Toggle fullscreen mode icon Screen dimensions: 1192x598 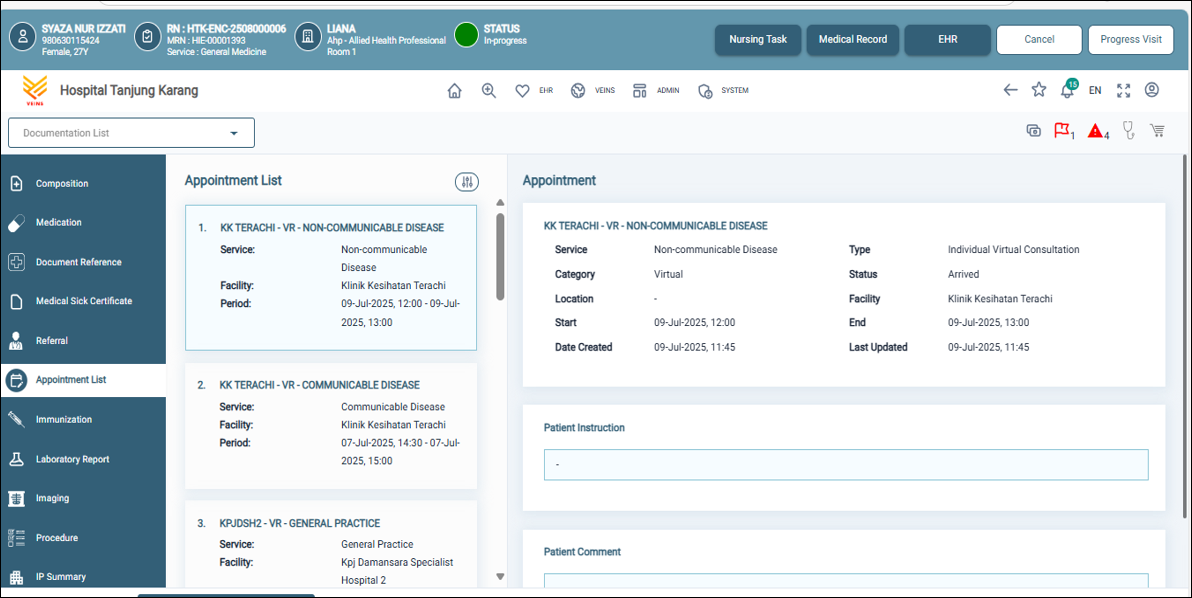tap(1124, 90)
